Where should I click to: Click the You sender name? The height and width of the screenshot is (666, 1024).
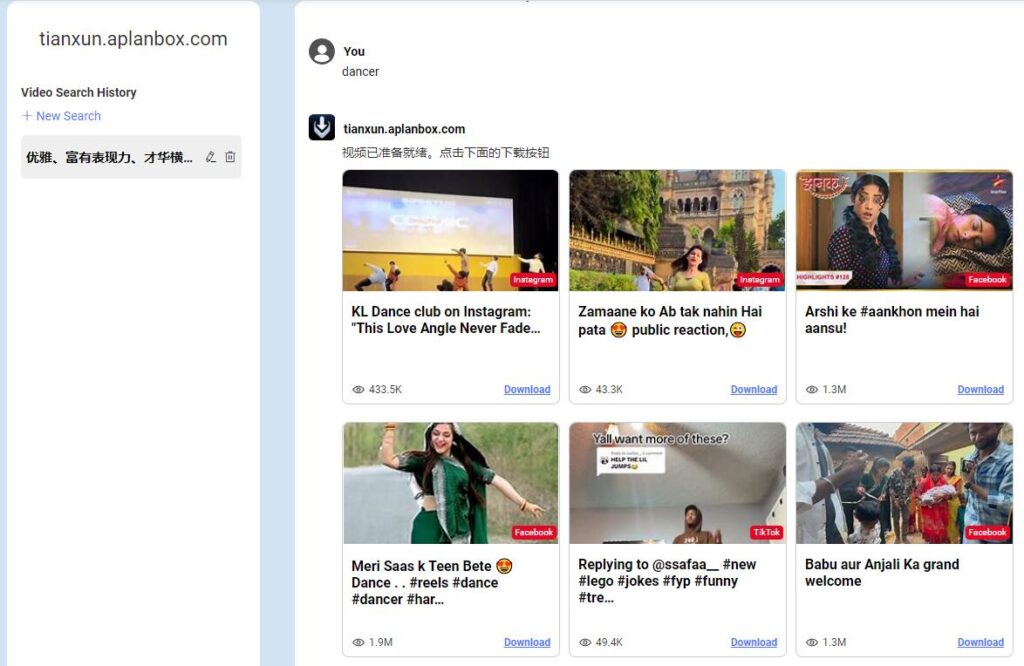pyautogui.click(x=354, y=51)
